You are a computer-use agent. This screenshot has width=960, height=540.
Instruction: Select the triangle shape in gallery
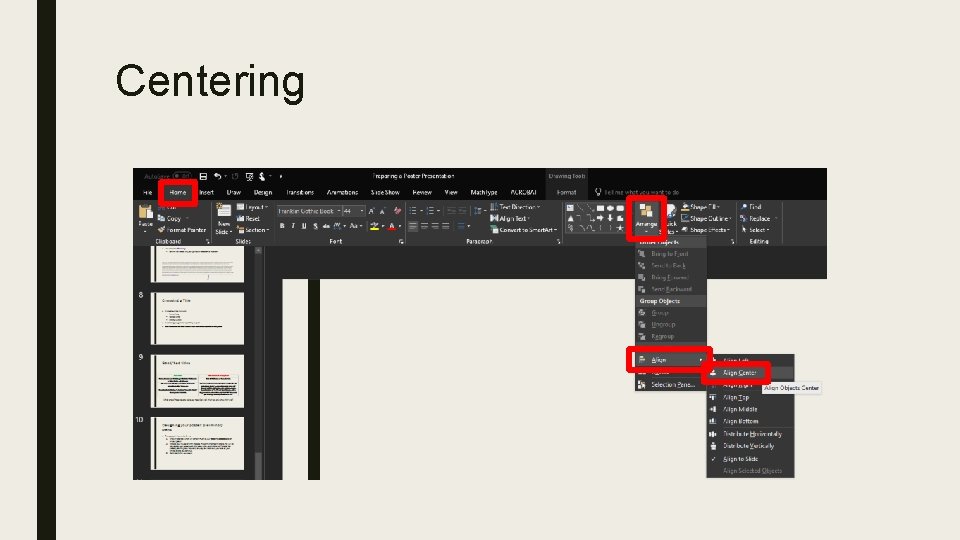click(571, 218)
